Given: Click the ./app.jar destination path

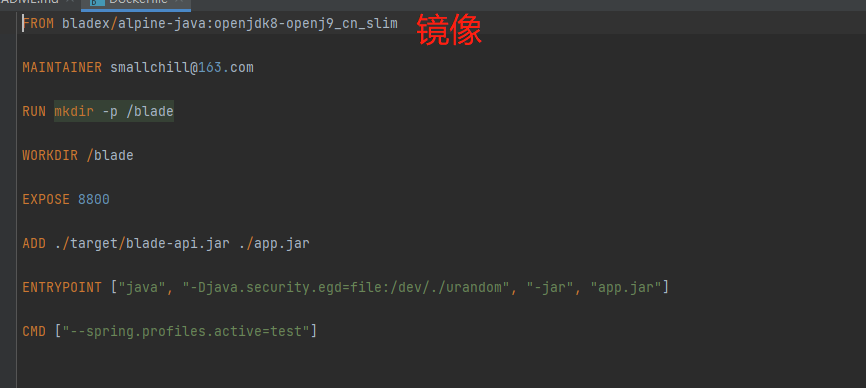Looking at the screenshot, I should click(274, 243).
